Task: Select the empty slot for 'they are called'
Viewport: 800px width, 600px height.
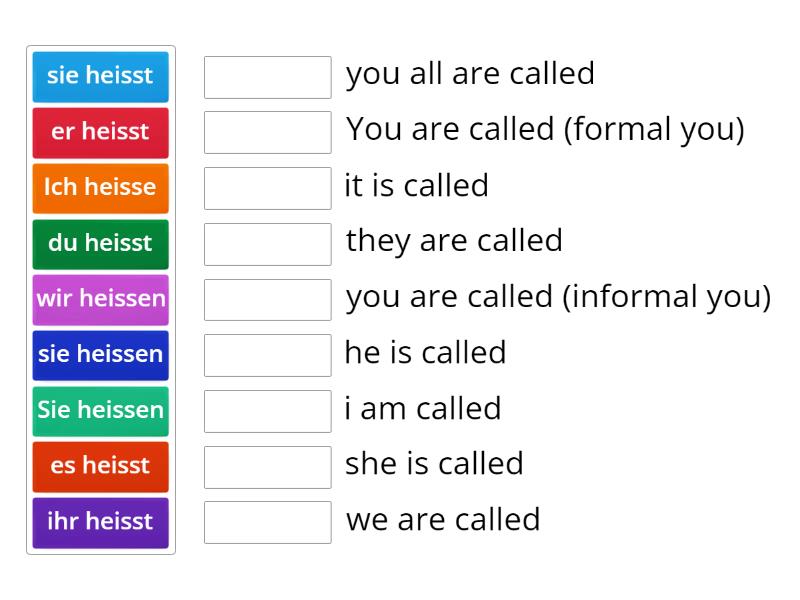Action: [267, 242]
